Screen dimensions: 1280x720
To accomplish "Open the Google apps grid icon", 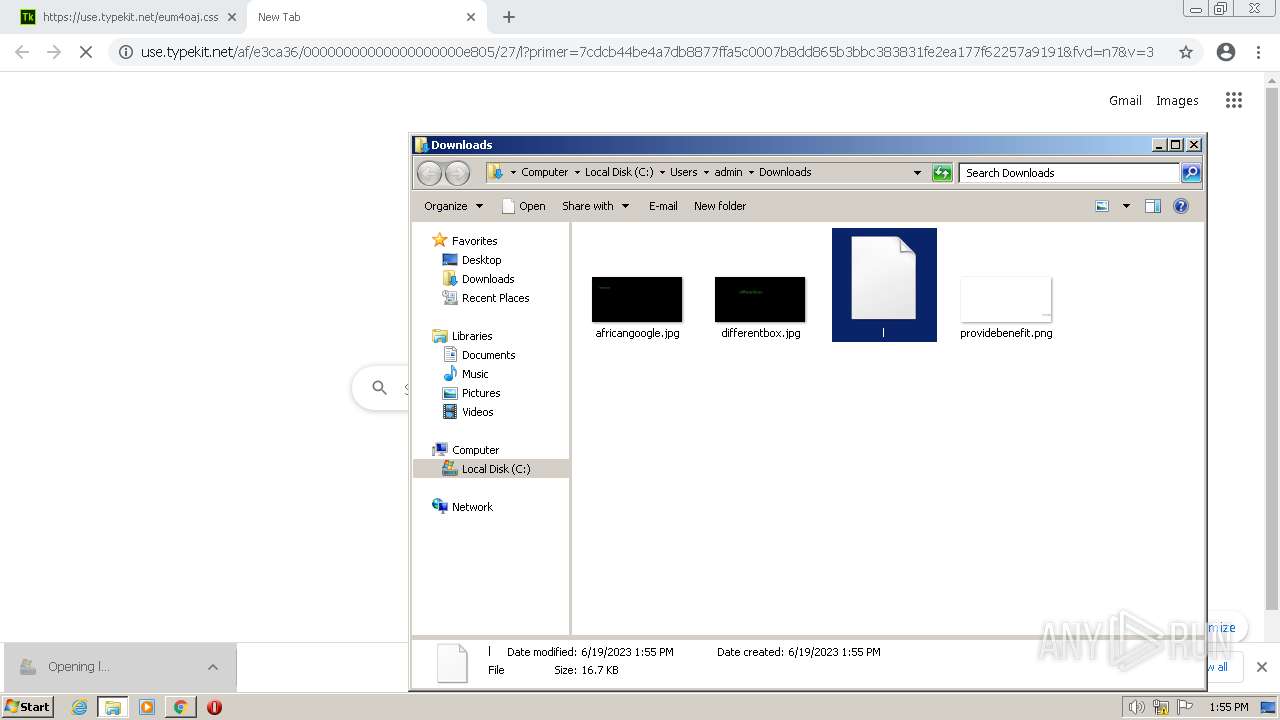I will point(1234,100).
